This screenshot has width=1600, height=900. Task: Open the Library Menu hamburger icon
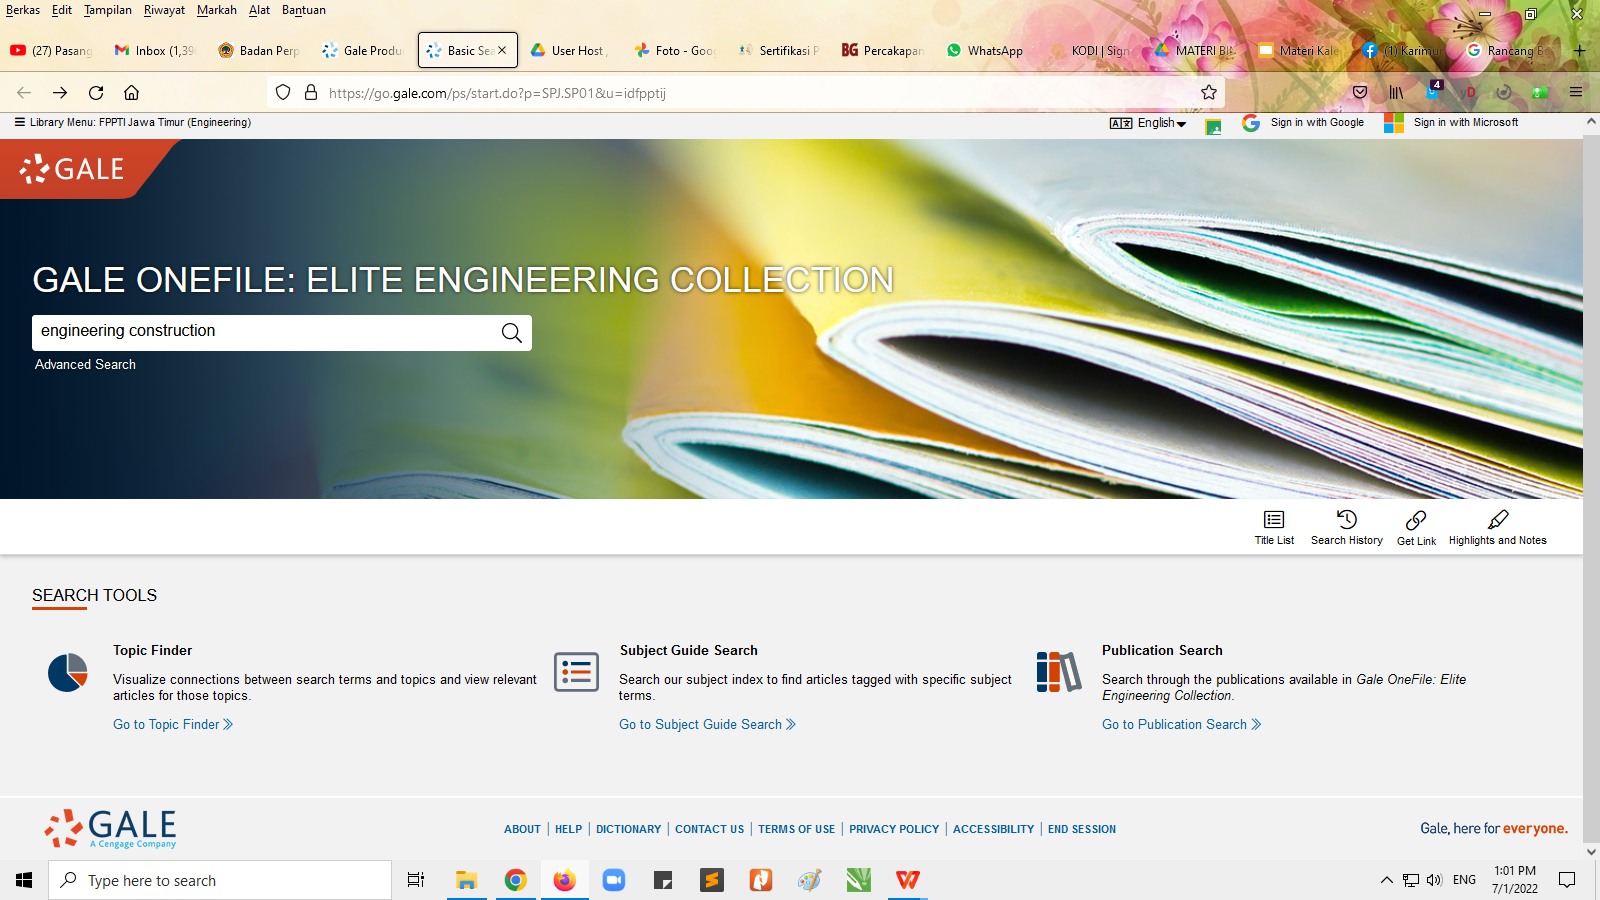tap(19, 122)
